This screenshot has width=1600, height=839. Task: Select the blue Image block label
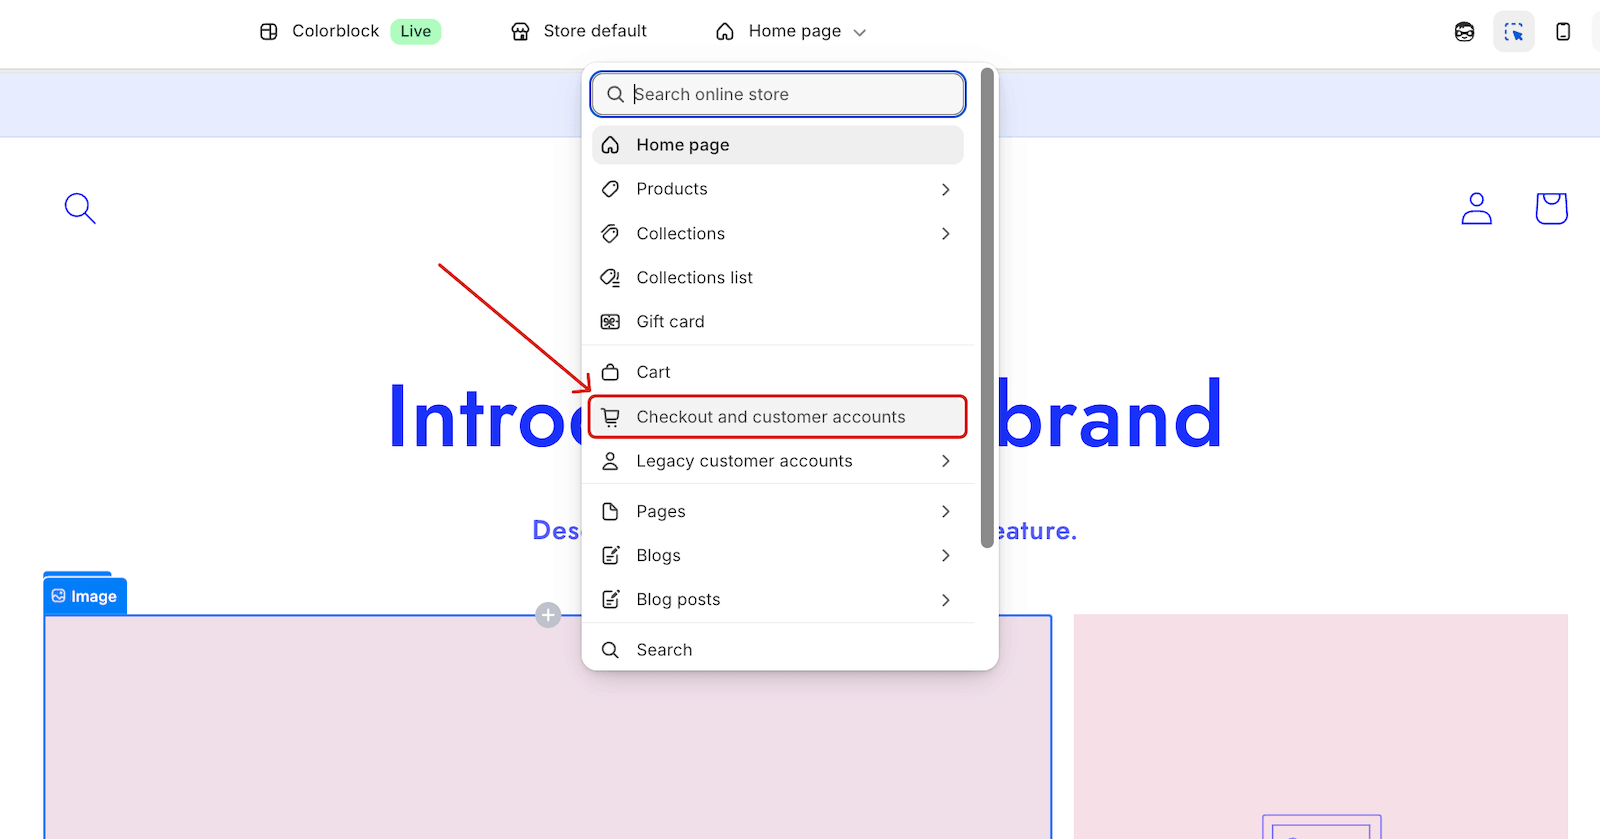click(85, 596)
